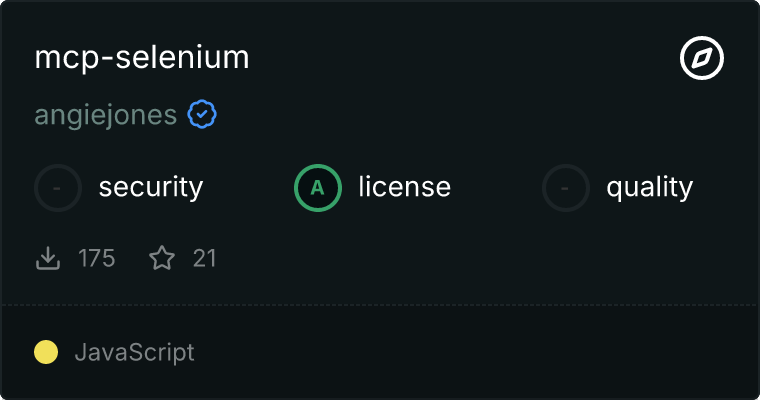Click the downloads arrow icon
The image size is (760, 400).
tap(48, 259)
